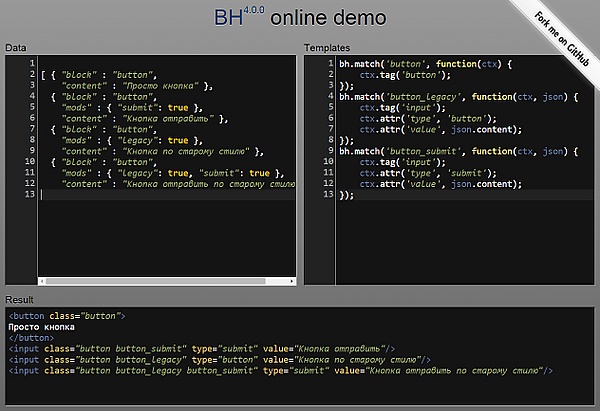Place cursor on empty line 13 in Data editor
Viewport: 600px width, 411px height.
tap(167, 194)
